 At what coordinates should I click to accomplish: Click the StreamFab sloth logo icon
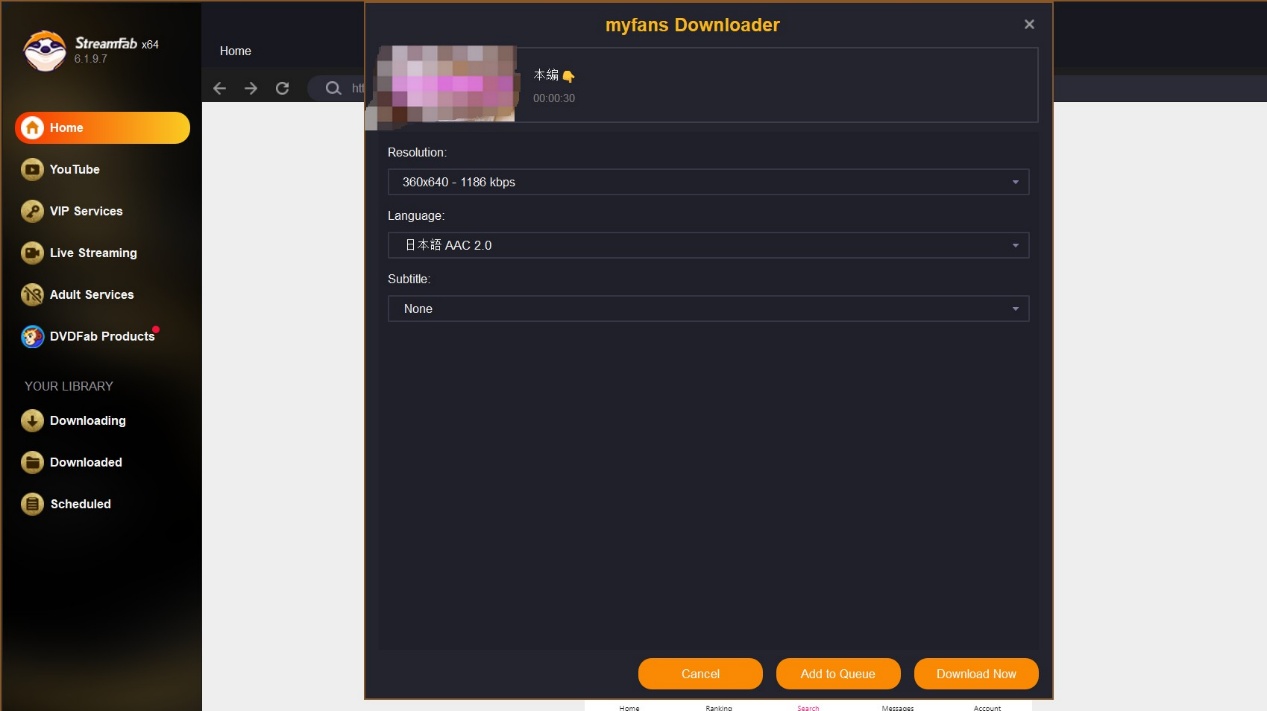click(44, 50)
